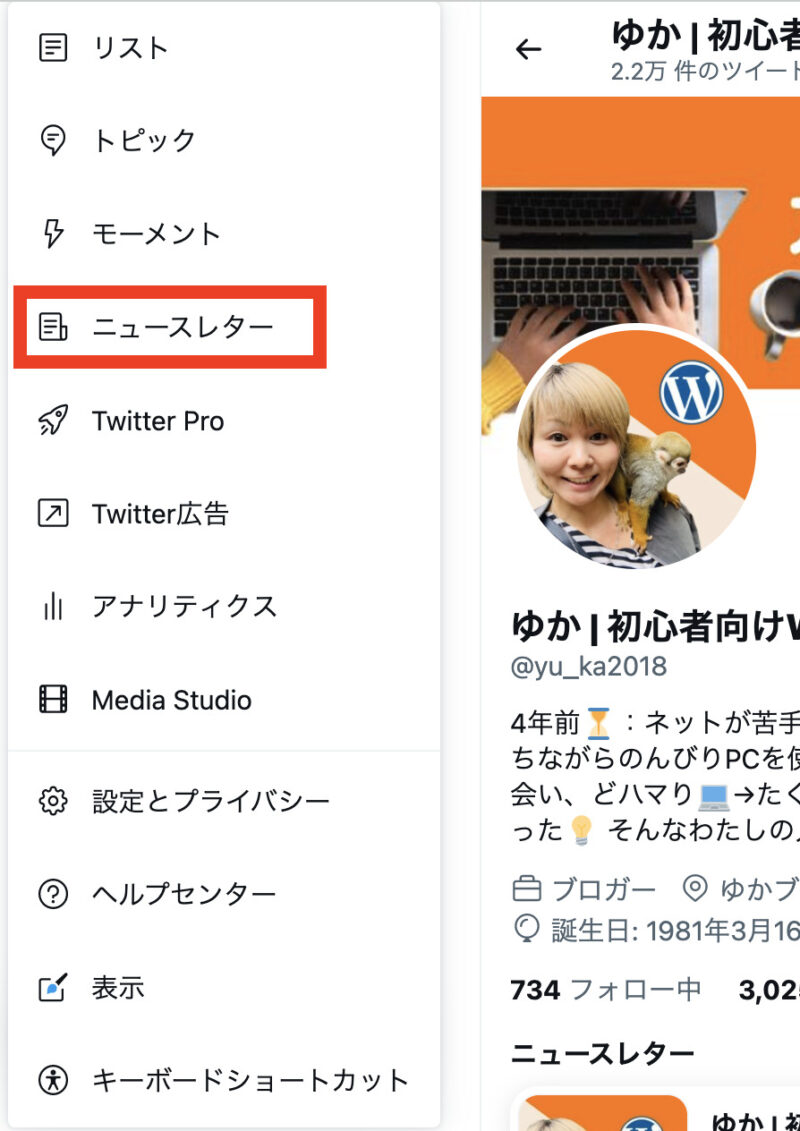The height and width of the screenshot is (1131, 800).
Task: Click the Topics speech bubble icon
Action: (53, 140)
